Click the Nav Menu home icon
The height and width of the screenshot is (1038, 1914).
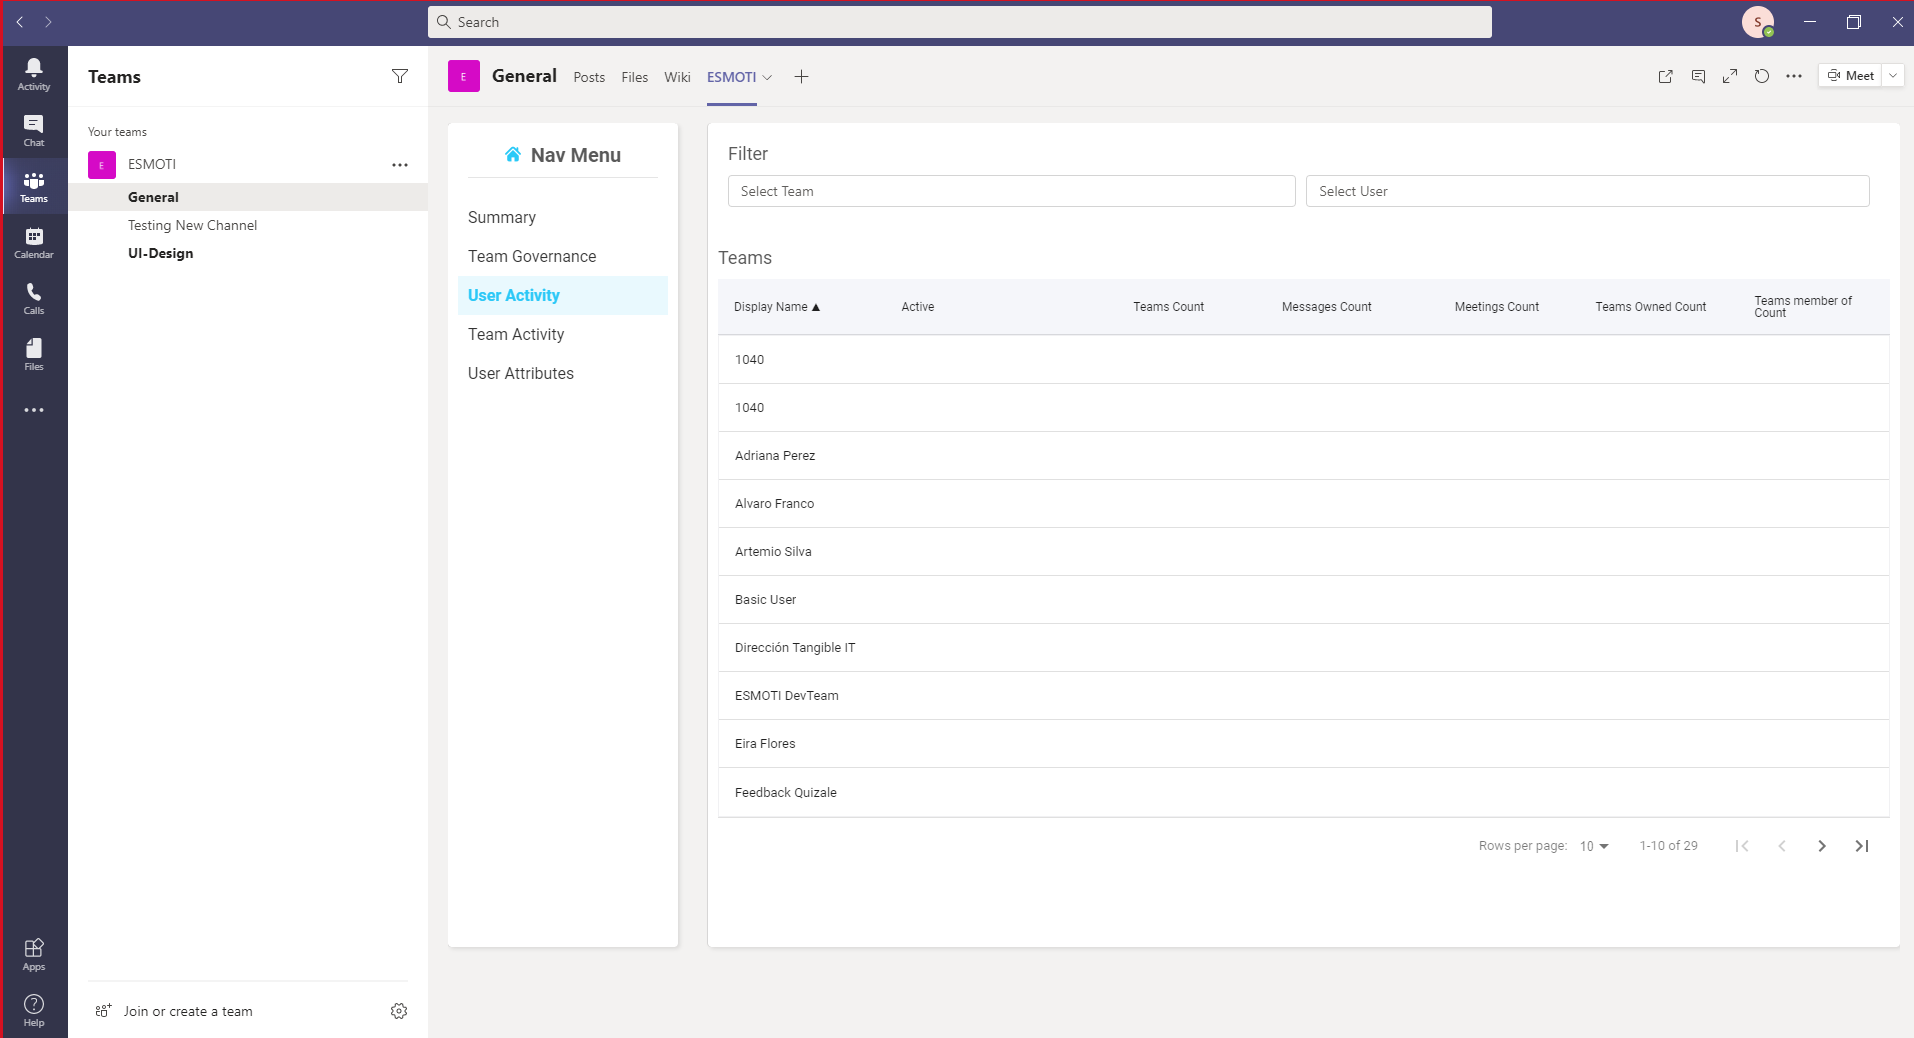513,154
